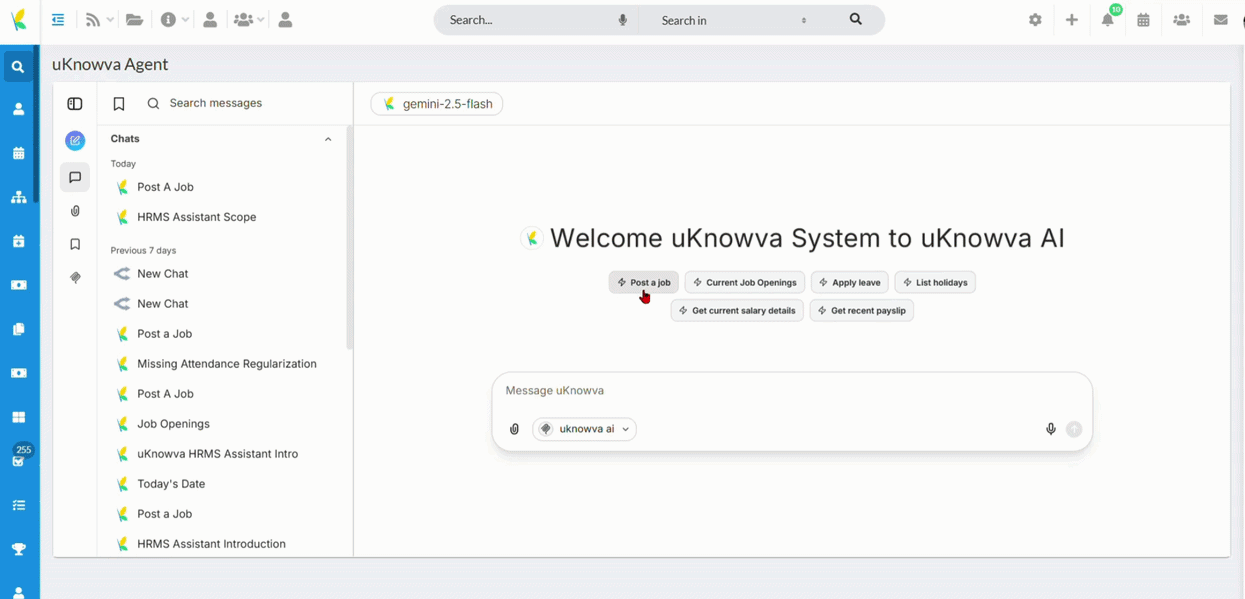Toggle the chat sidebar panel icon
The width and height of the screenshot is (1245, 599).
(x=75, y=104)
